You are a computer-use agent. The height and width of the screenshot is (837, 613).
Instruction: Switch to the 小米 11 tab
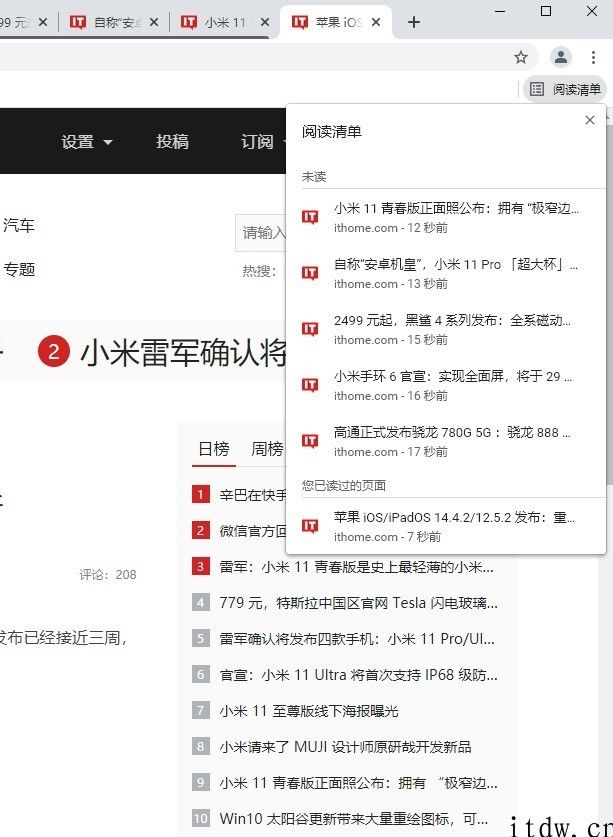point(225,22)
